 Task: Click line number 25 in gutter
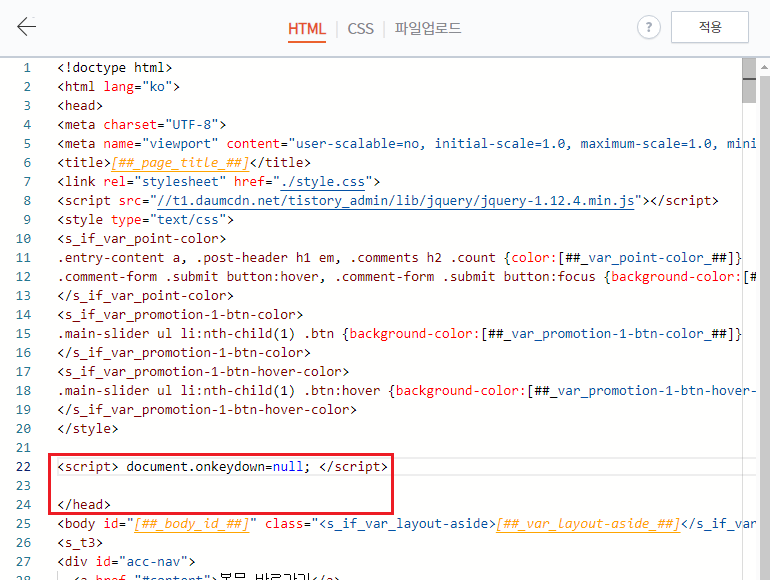(23, 524)
